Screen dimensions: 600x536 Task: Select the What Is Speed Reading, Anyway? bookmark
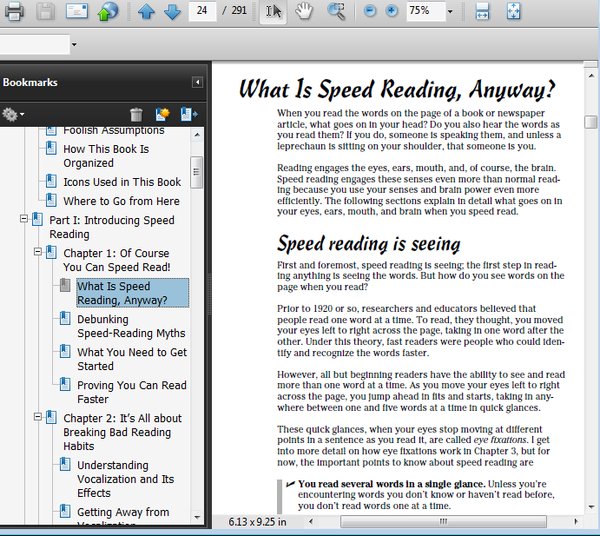coord(132,293)
